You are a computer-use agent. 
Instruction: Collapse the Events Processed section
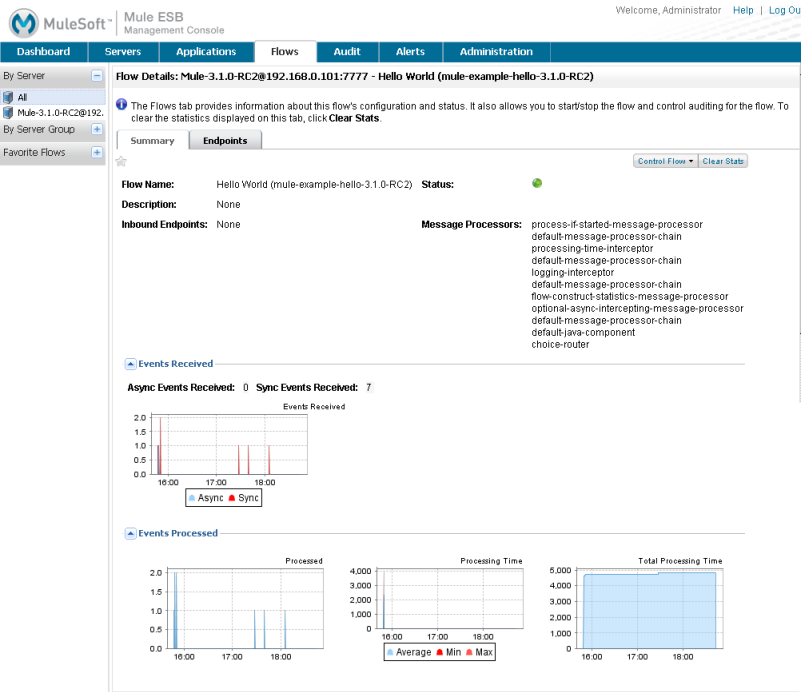pyautogui.click(x=130, y=533)
